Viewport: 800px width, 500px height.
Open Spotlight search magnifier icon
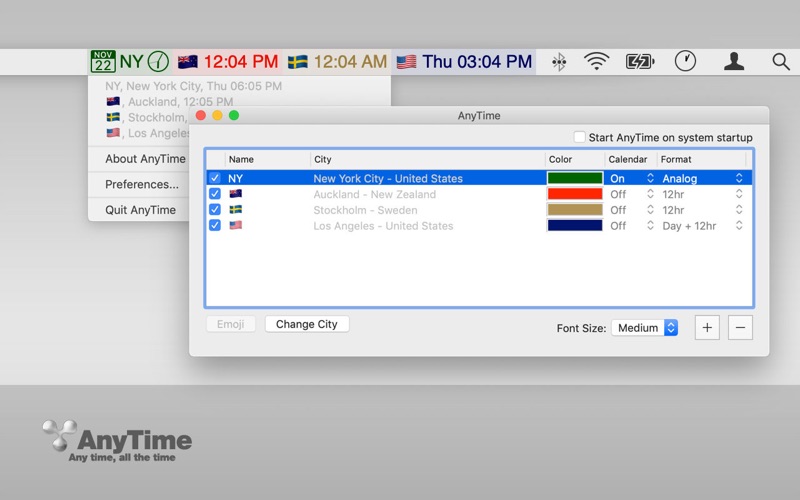(x=781, y=62)
